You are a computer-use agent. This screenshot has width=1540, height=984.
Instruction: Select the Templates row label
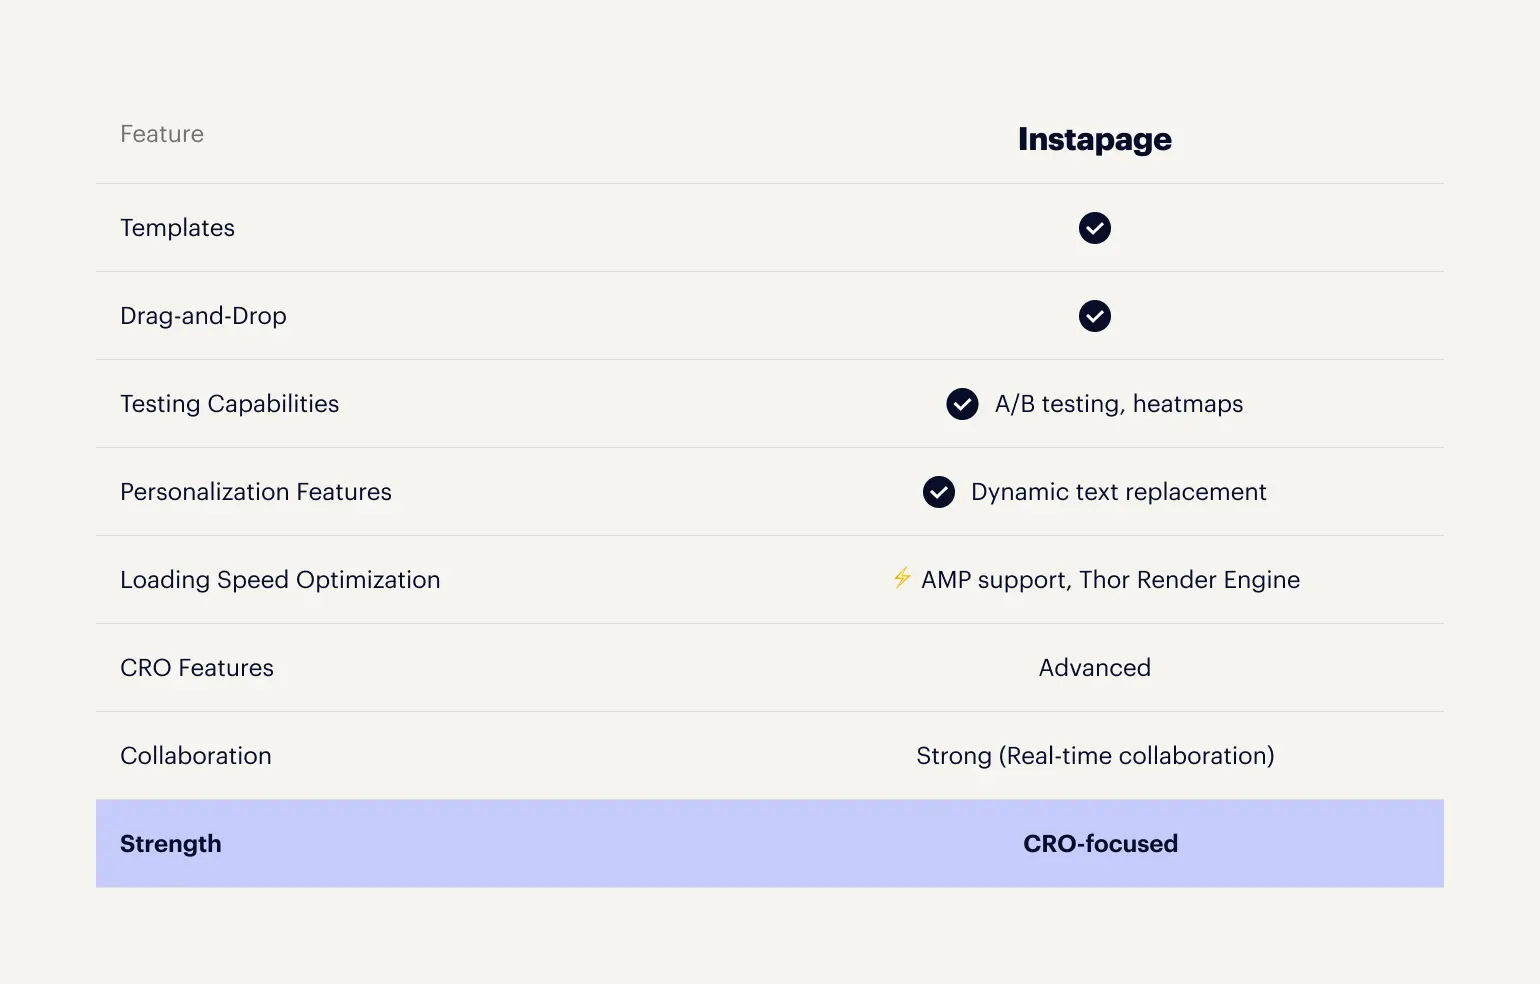177,228
